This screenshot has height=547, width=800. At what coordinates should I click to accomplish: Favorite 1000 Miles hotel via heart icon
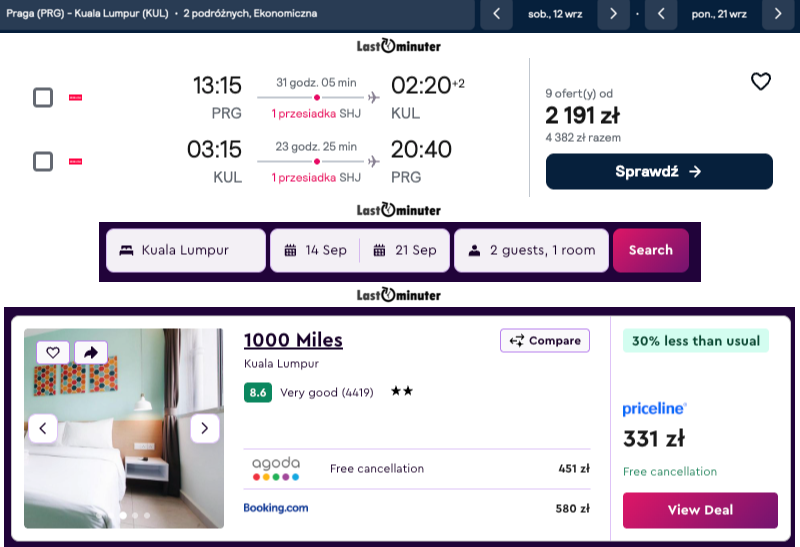coord(53,352)
